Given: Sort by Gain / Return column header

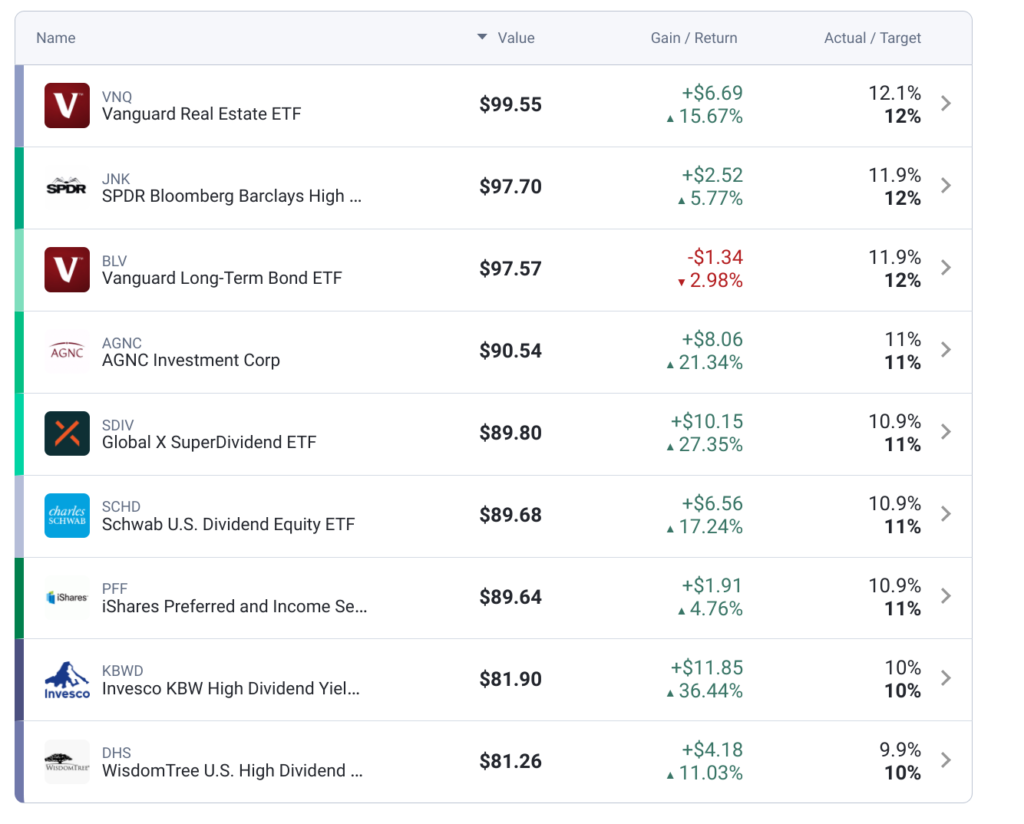Looking at the screenshot, I should coord(694,38).
